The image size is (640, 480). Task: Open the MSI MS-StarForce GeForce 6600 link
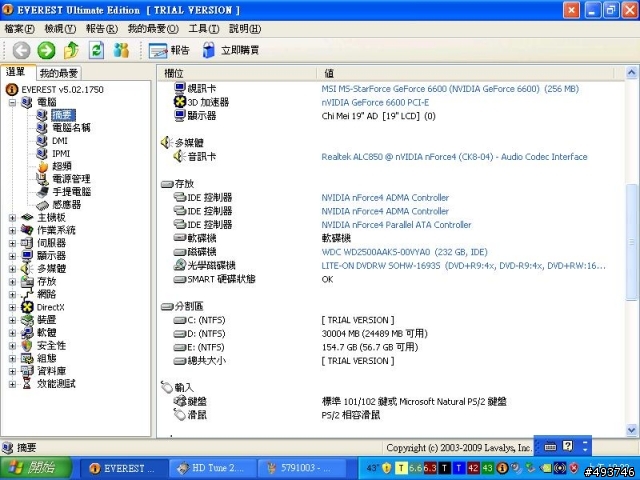[450, 89]
